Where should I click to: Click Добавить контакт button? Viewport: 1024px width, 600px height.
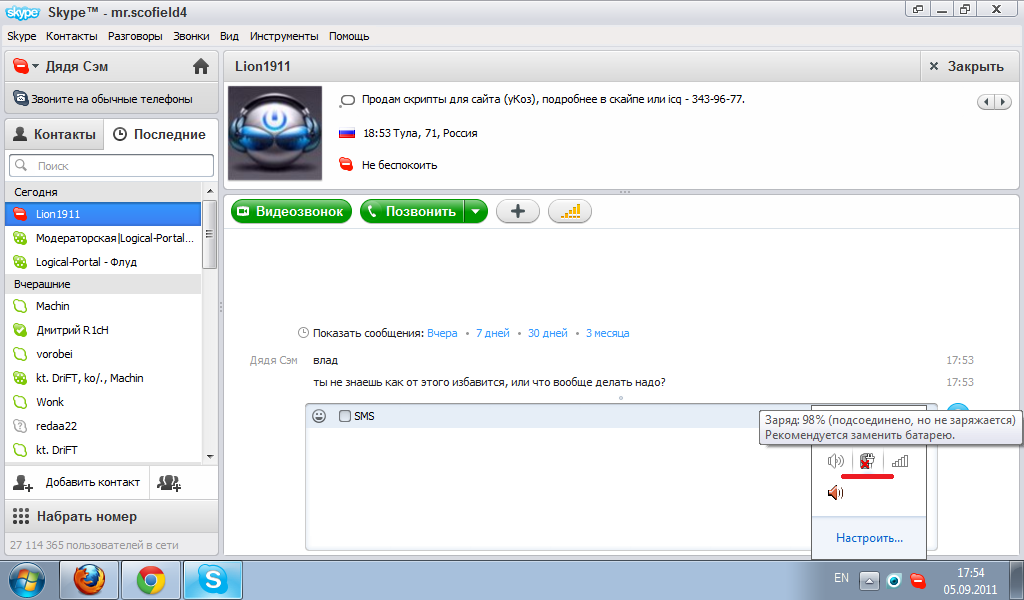pyautogui.click(x=77, y=482)
